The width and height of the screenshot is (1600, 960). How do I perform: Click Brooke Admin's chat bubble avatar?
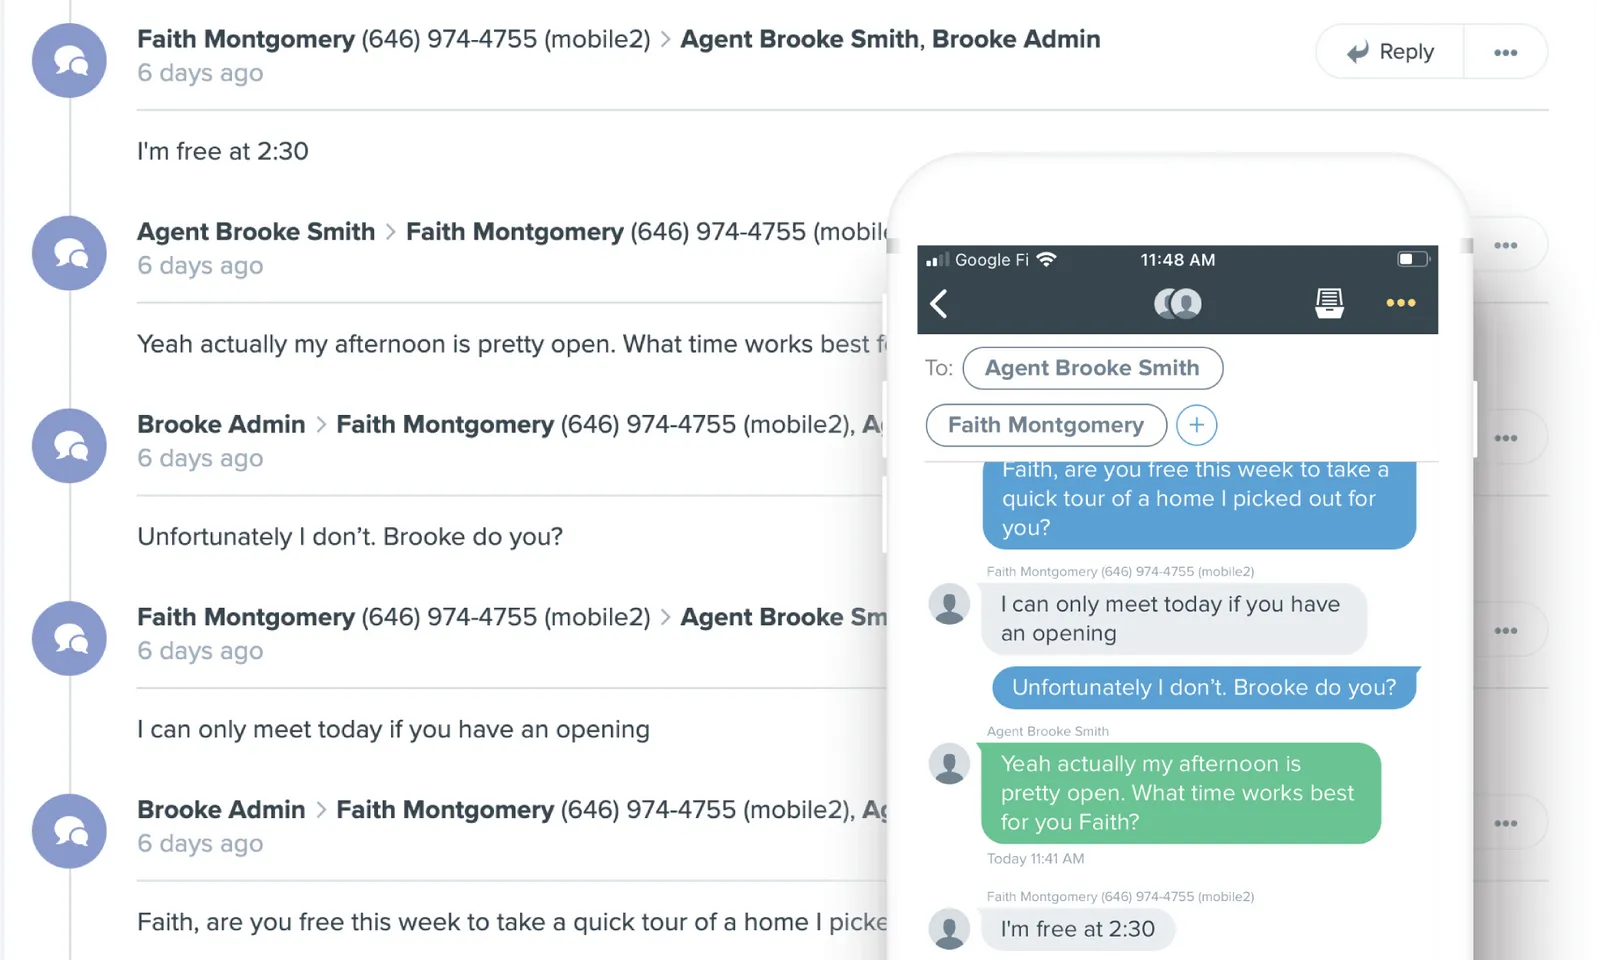69,446
